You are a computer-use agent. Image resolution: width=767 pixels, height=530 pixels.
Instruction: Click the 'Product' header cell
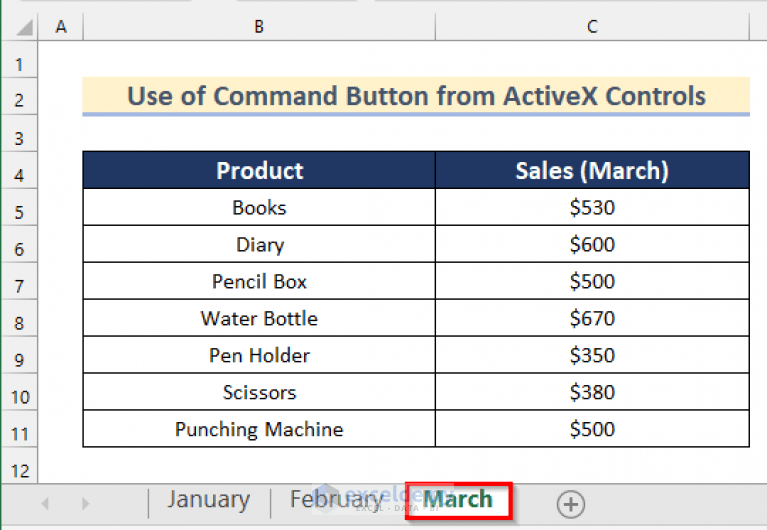259,170
